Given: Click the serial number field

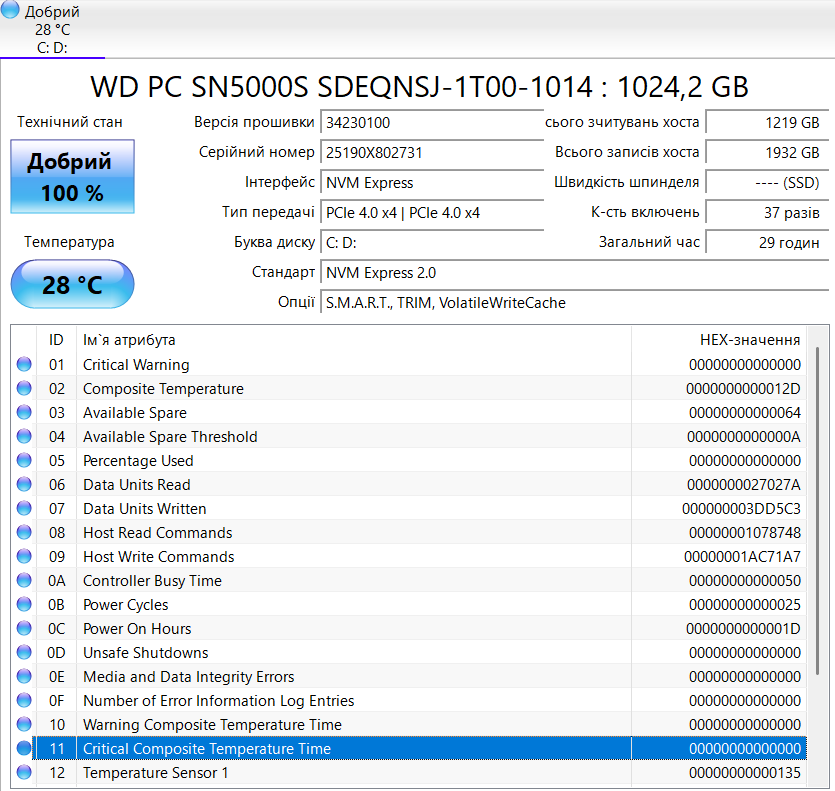Looking at the screenshot, I should click(432, 152).
